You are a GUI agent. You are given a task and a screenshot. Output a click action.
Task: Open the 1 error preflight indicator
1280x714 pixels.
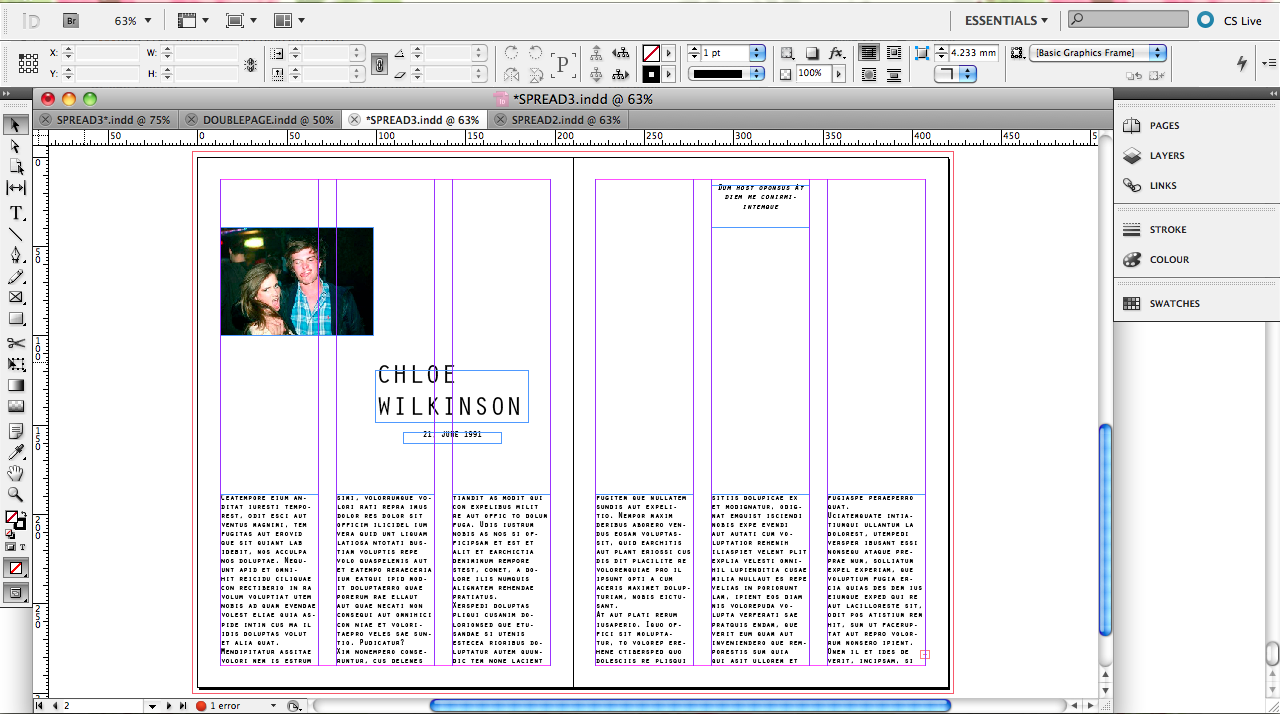pyautogui.click(x=225, y=705)
